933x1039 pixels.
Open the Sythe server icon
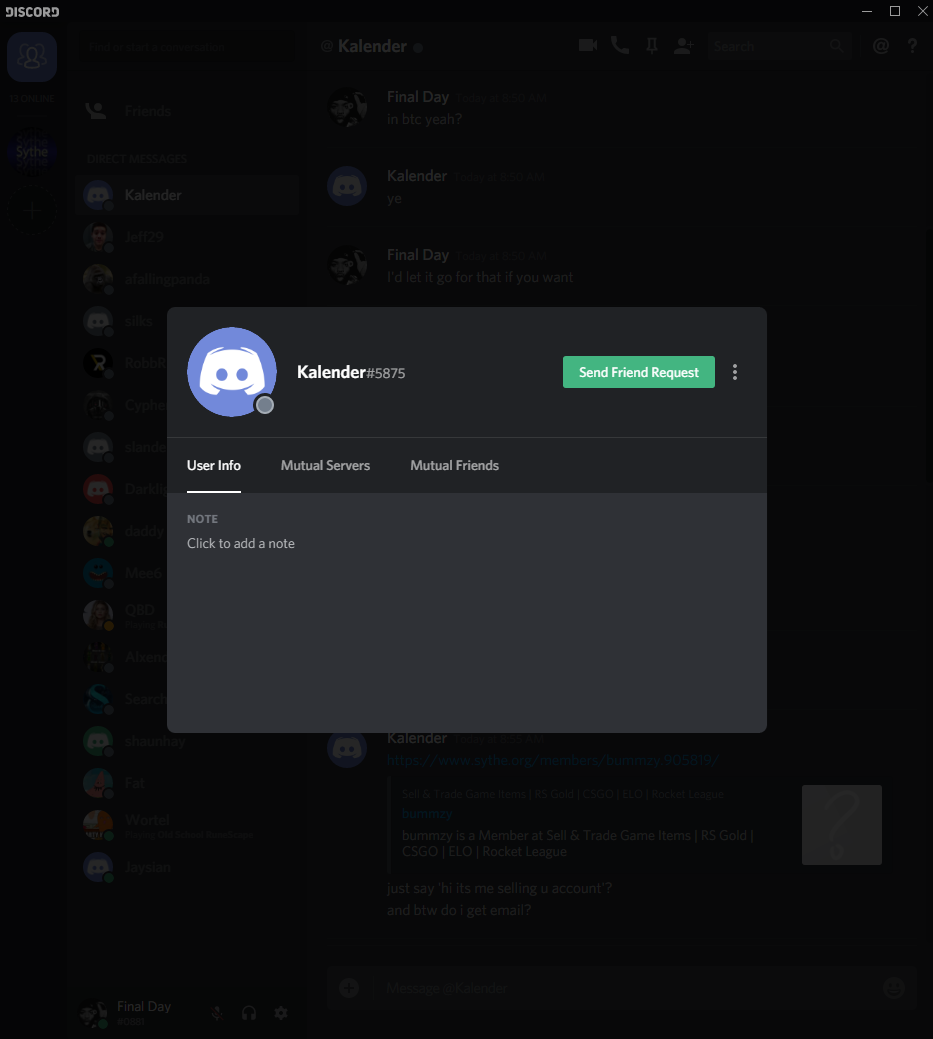click(32, 152)
